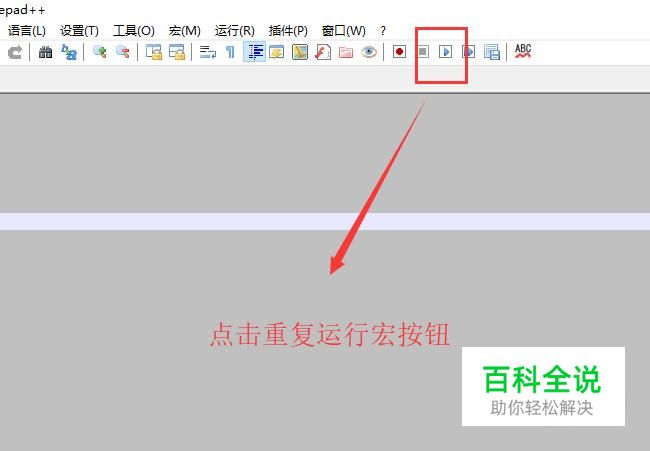Viewport: 650px width, 451px height.
Task: Click the stop recording macro icon
Action: [x=422, y=52]
